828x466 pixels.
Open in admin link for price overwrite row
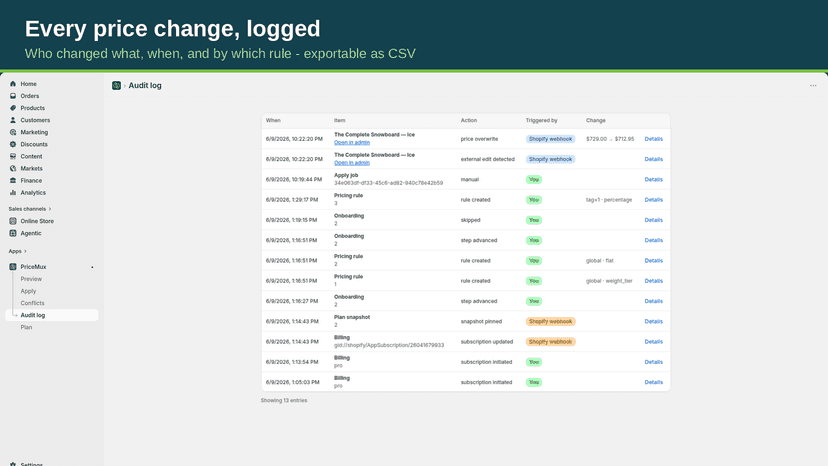[x=352, y=143]
